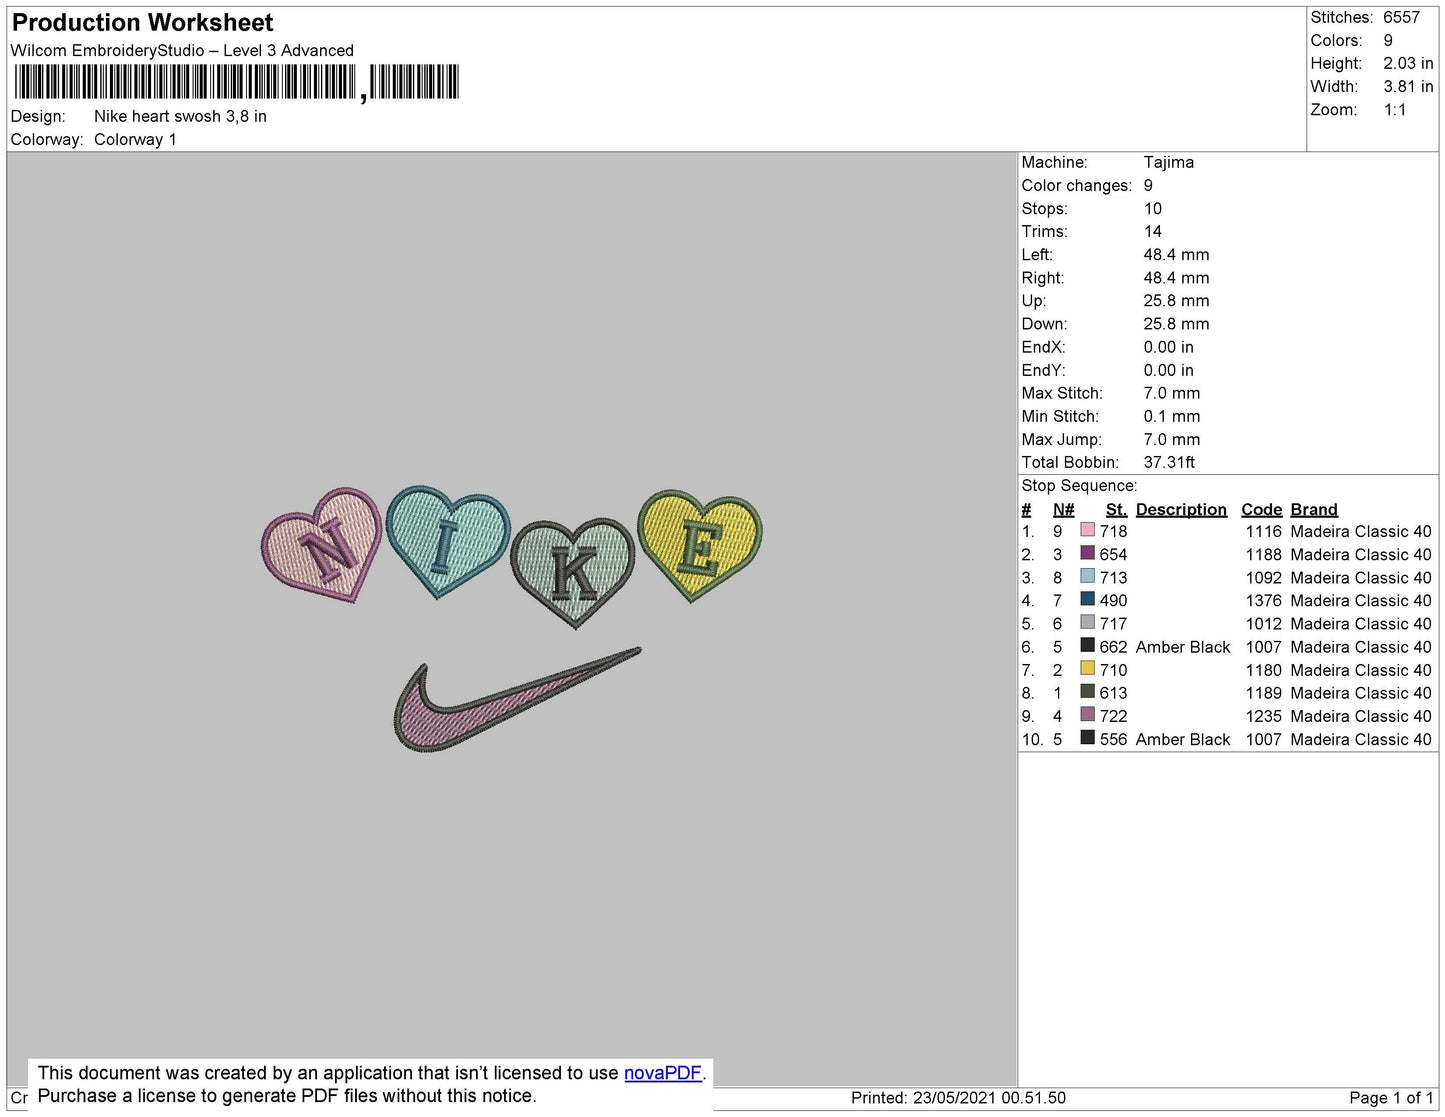Click dark blue swatch for thread 1376
Image resolution: width=1445 pixels, height=1117 pixels.
tap(1087, 599)
